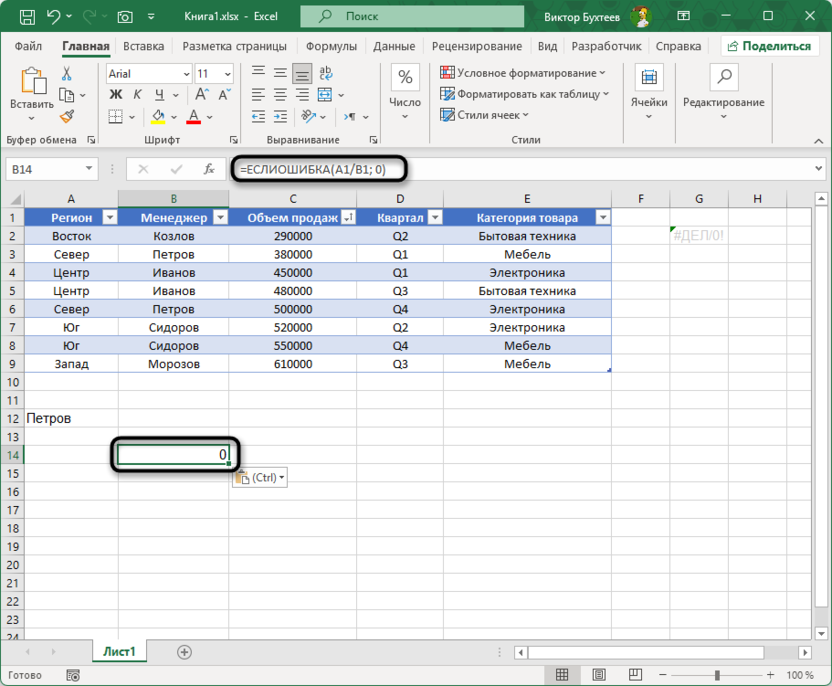This screenshot has width=832, height=686.
Task: Open filter dropdown for Регион column
Action: click(110, 218)
